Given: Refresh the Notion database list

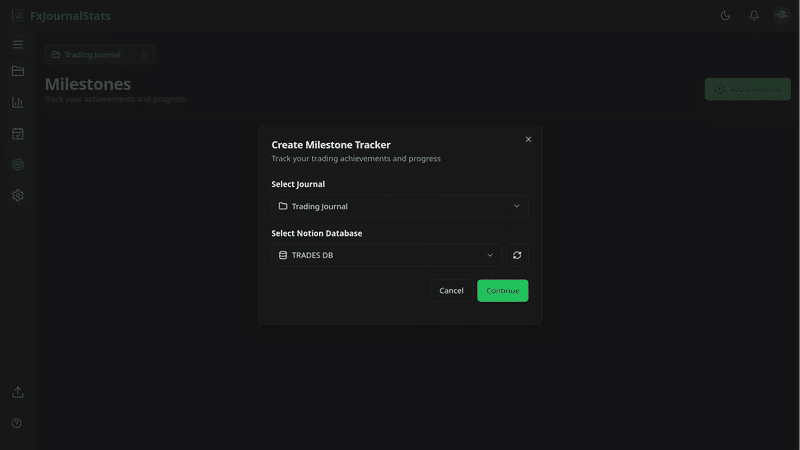Looking at the screenshot, I should pyautogui.click(x=517, y=255).
